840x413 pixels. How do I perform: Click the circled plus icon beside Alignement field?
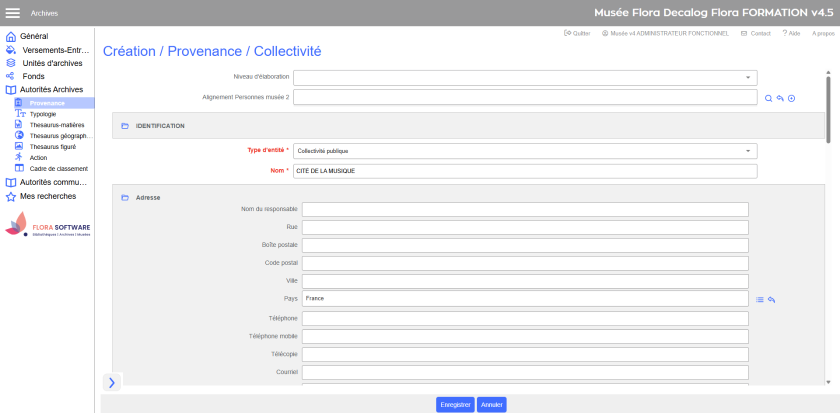tap(791, 98)
